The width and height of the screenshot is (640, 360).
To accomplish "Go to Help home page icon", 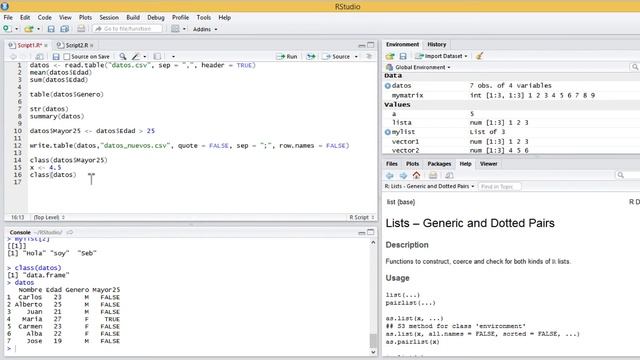I will 416,175.
